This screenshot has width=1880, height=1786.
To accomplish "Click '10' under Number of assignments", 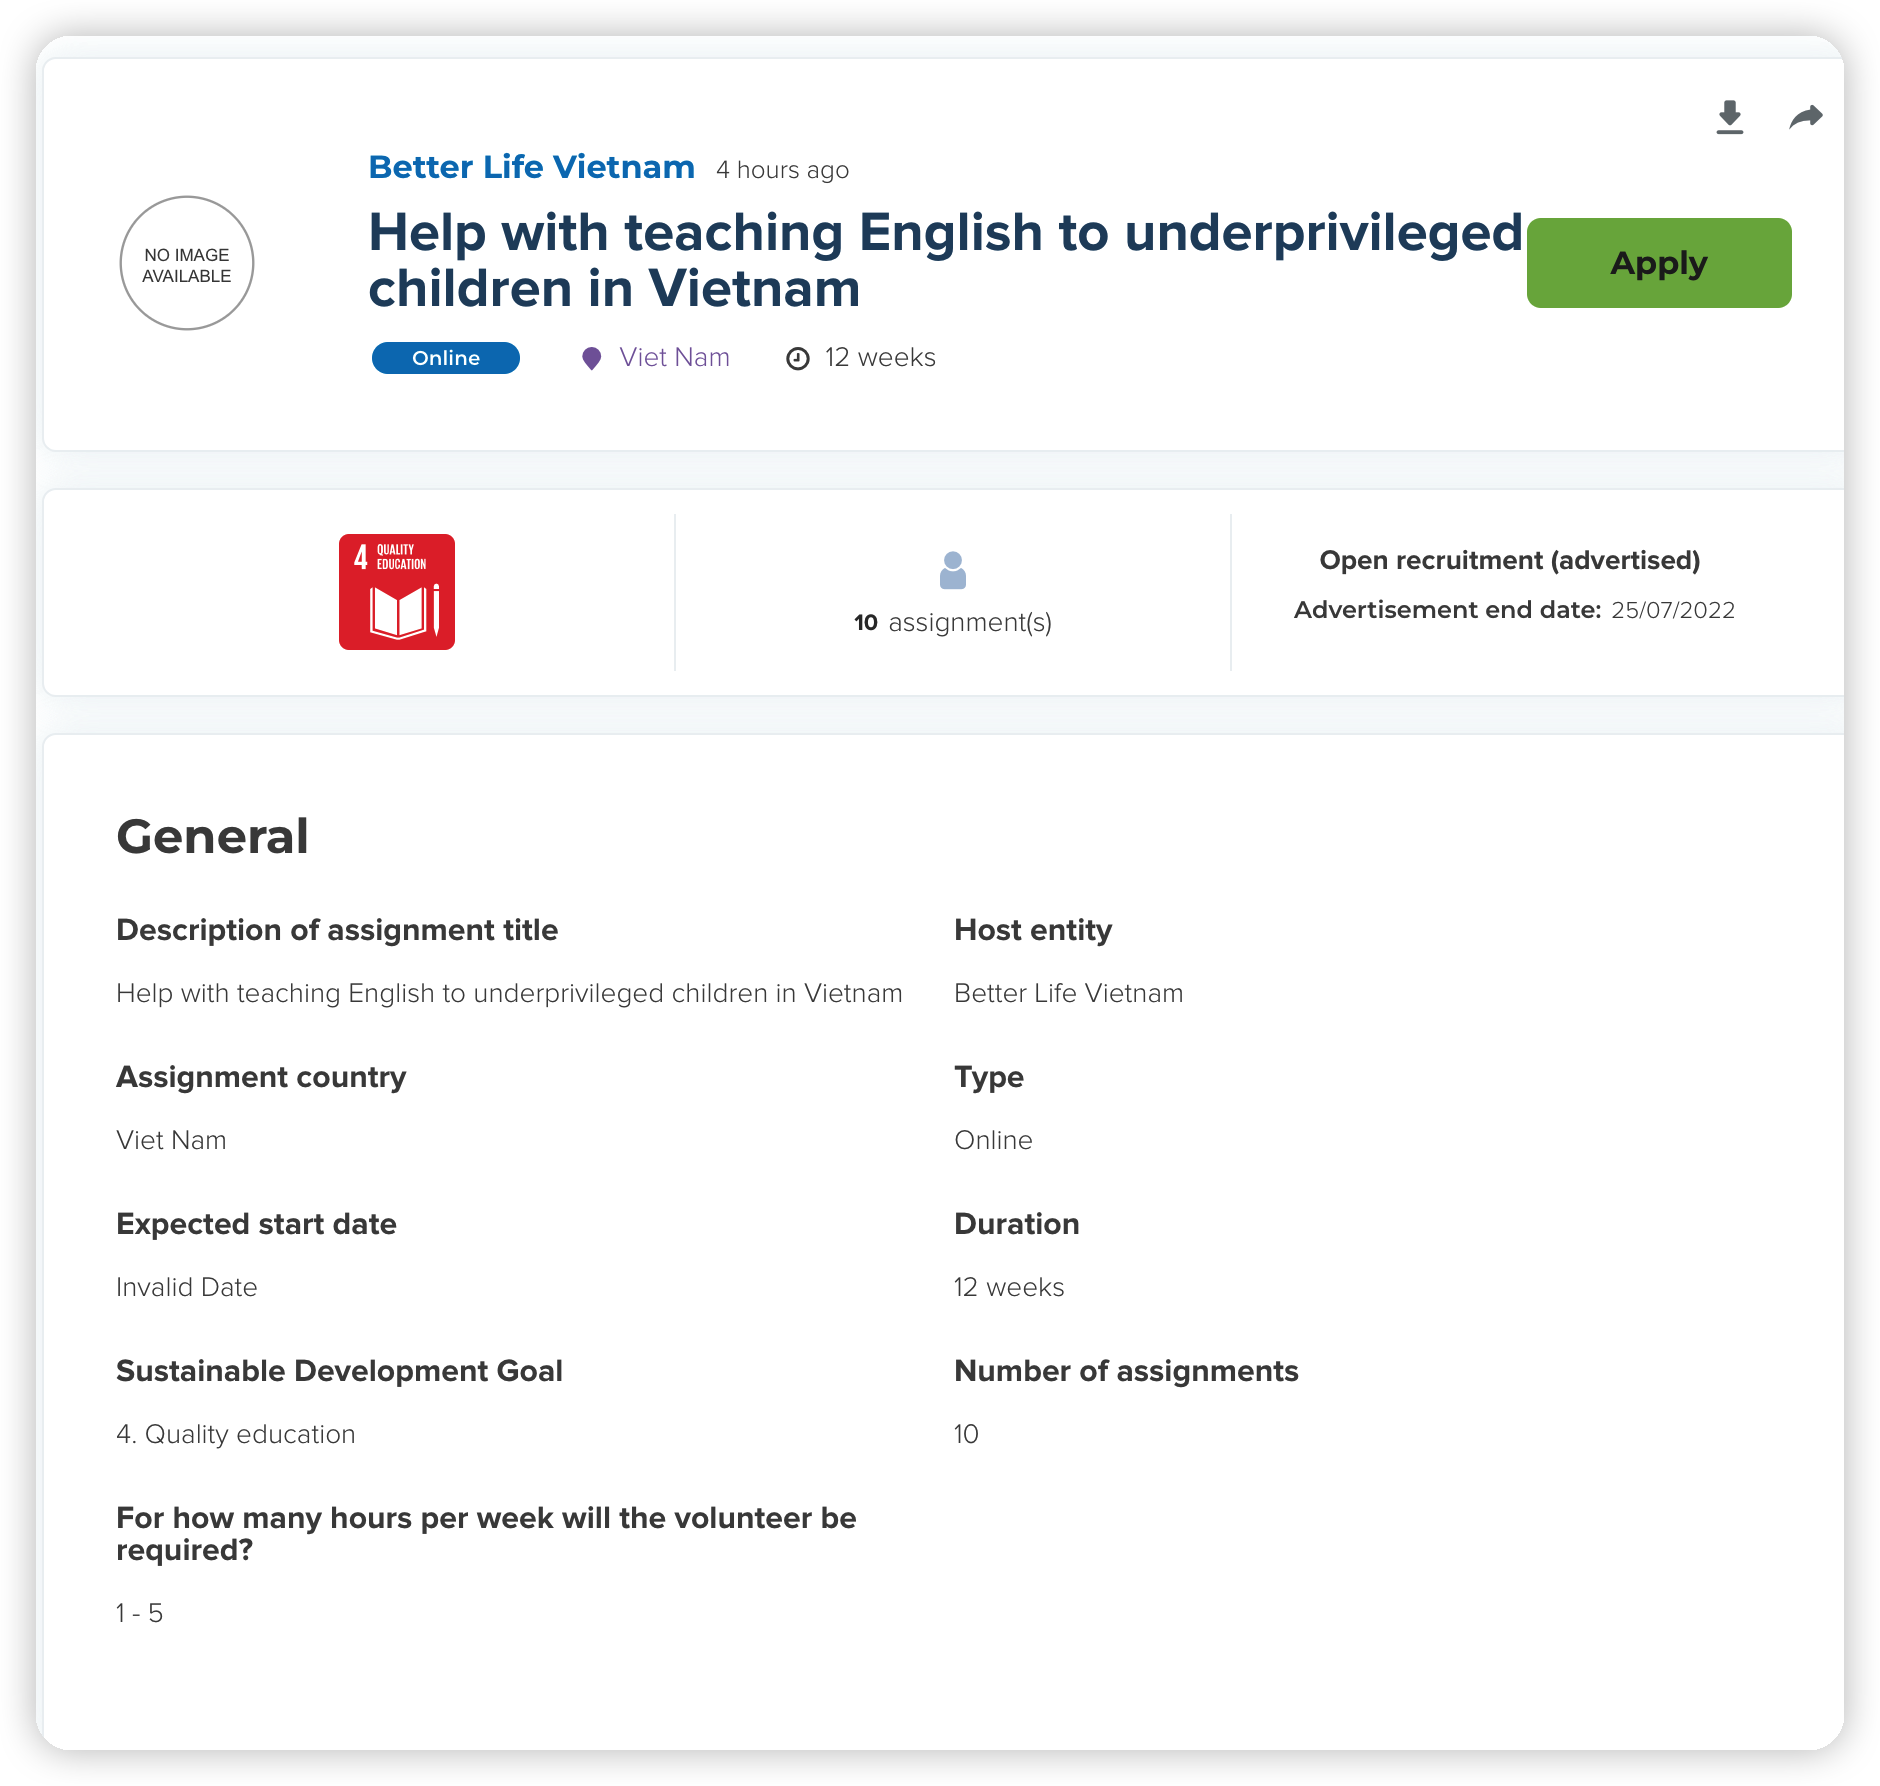I will (x=966, y=1434).
